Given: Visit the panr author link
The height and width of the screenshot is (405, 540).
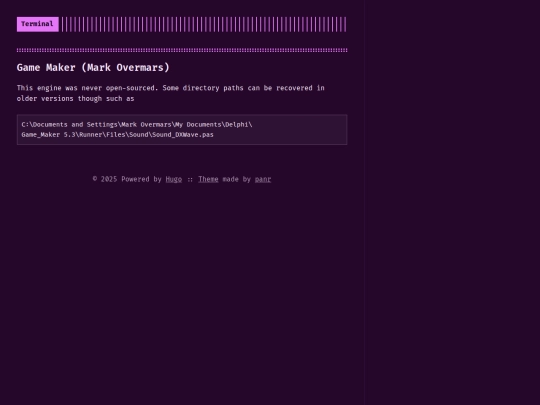Looking at the screenshot, I should click(263, 179).
